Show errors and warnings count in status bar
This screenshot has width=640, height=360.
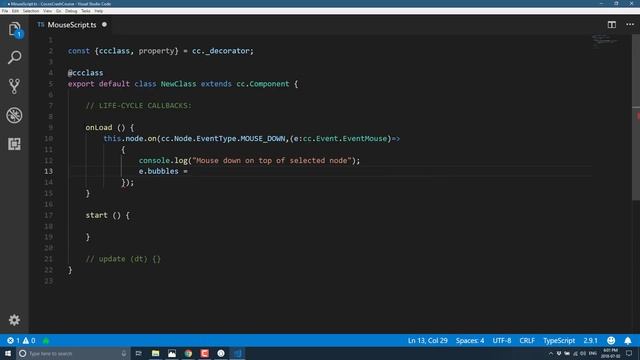point(21,340)
